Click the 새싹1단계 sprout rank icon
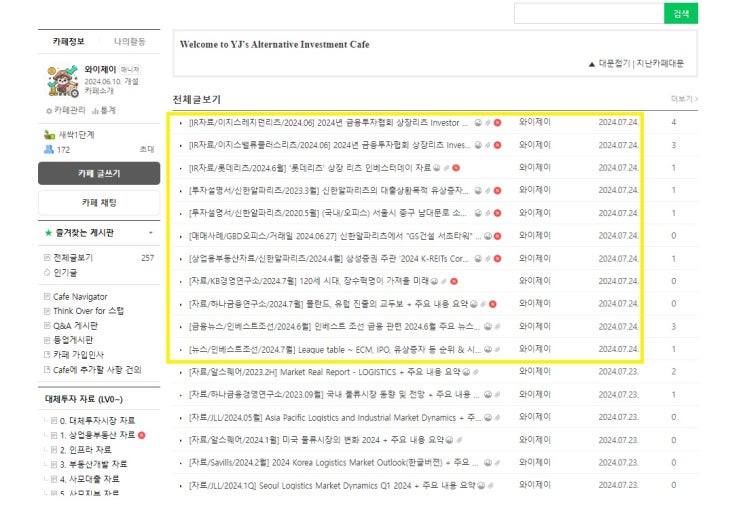743x526 pixels. [x=49, y=135]
